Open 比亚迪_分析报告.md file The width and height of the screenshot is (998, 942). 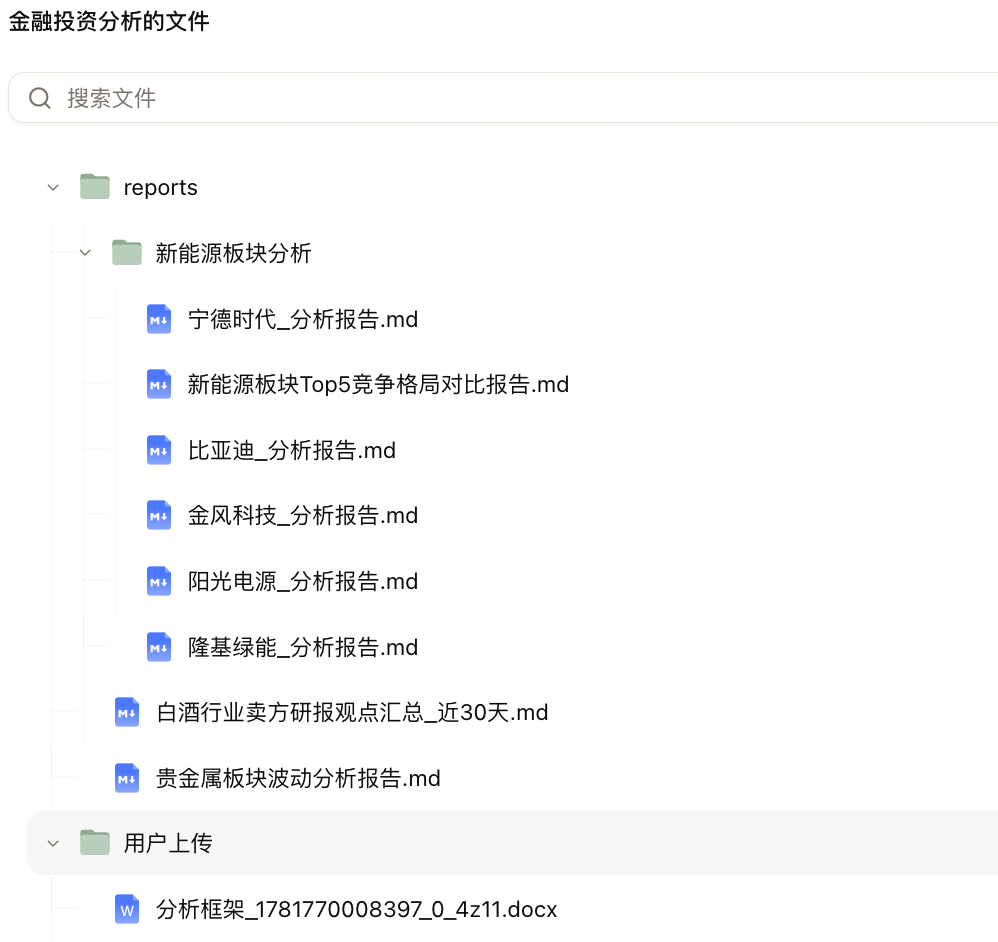pos(292,451)
